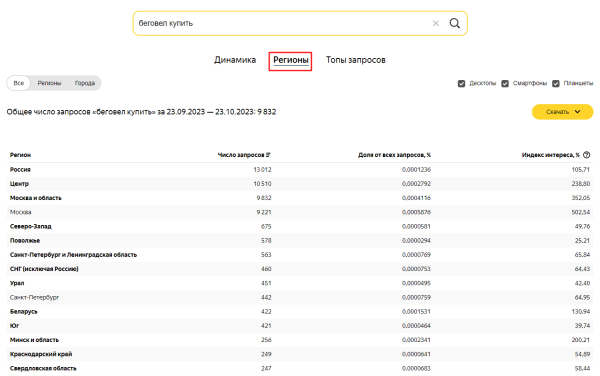Switch to the Топы запросов tab
This screenshot has width=600, height=376.
point(355,60)
